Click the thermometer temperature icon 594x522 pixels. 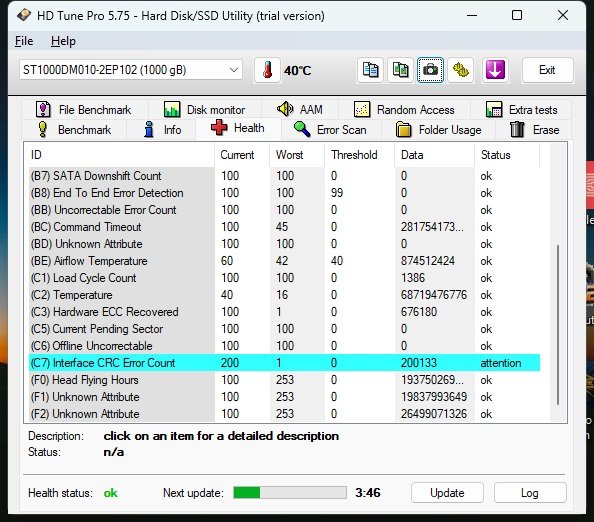pyautogui.click(x=267, y=70)
